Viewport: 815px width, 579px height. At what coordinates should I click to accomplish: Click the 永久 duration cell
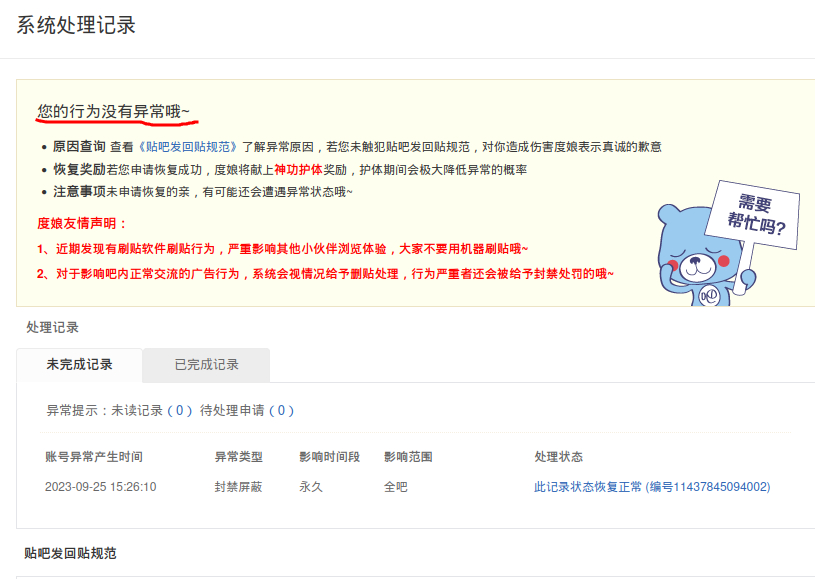coord(311,487)
